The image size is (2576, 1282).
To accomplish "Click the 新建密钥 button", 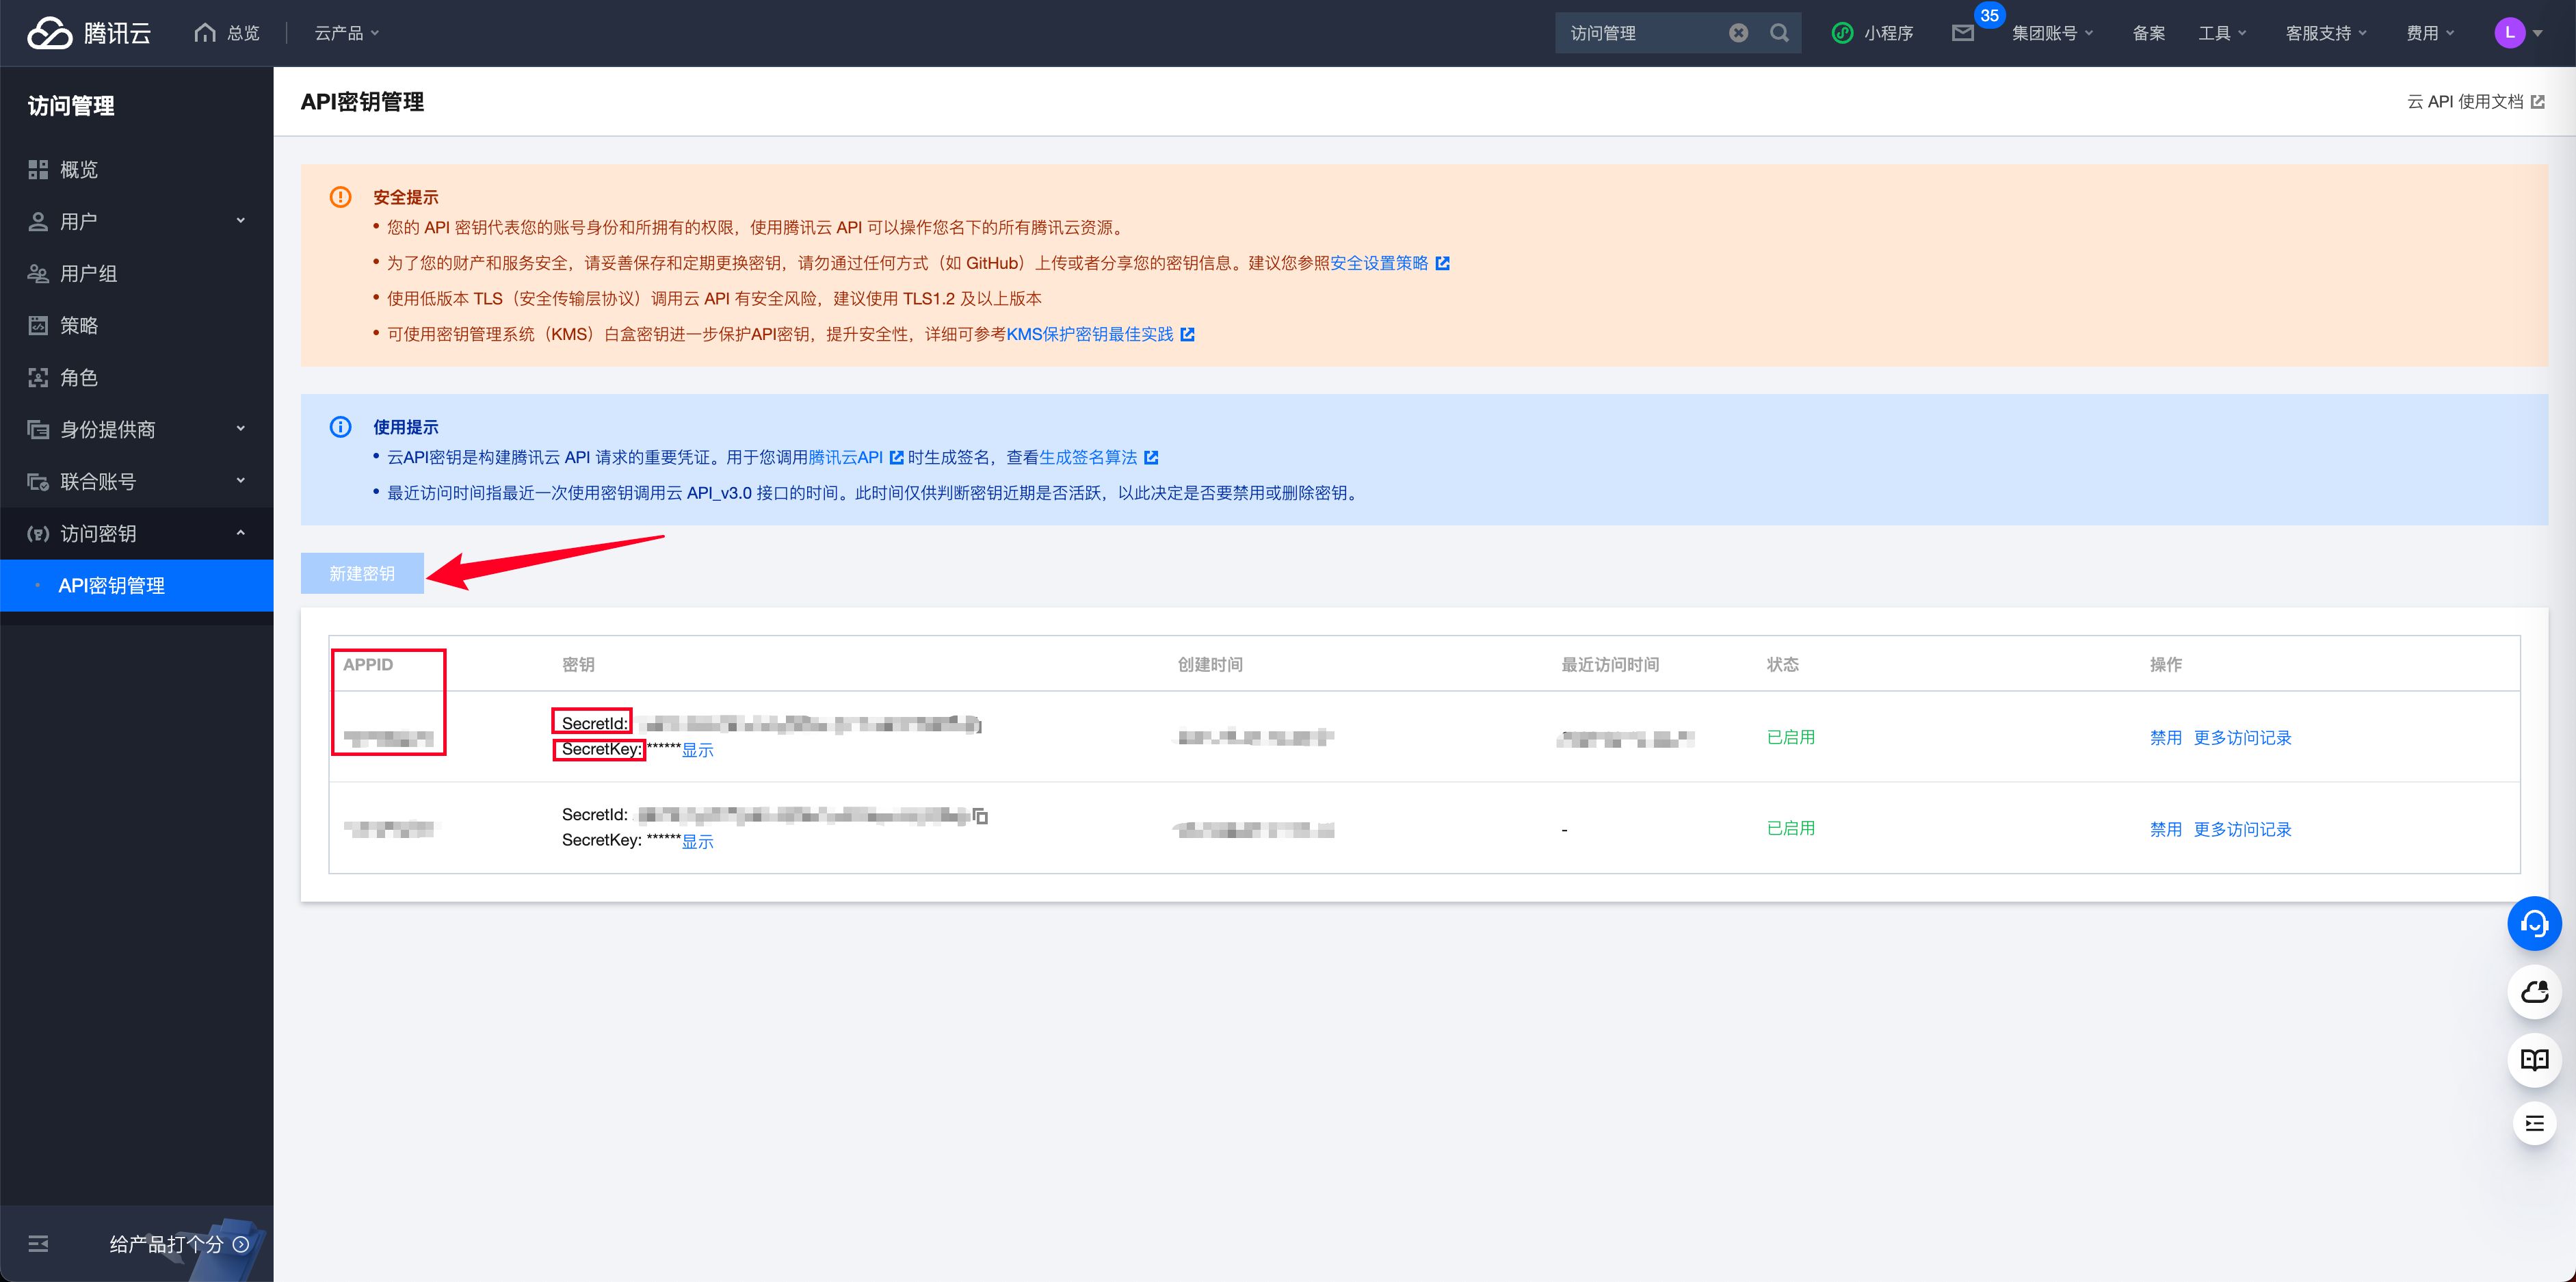I will click(362, 573).
